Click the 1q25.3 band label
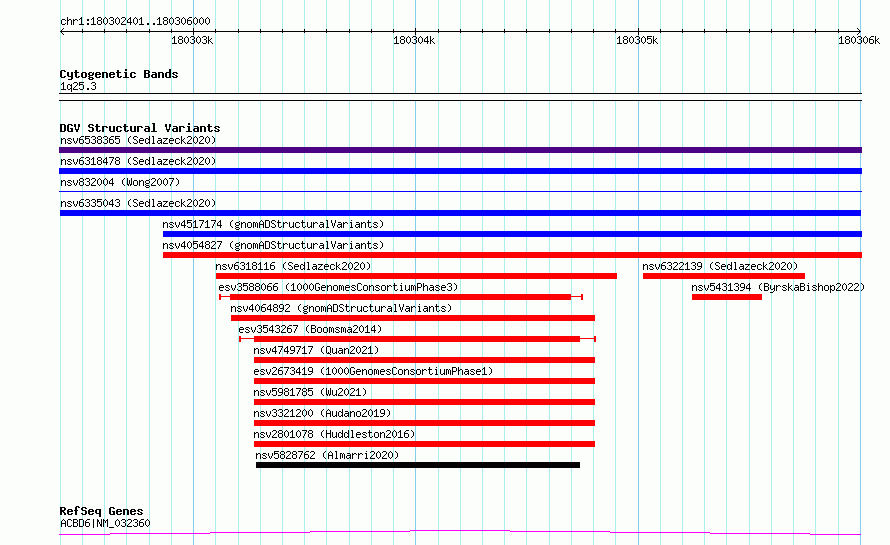Image resolution: width=890 pixels, height=545 pixels. (x=78, y=86)
